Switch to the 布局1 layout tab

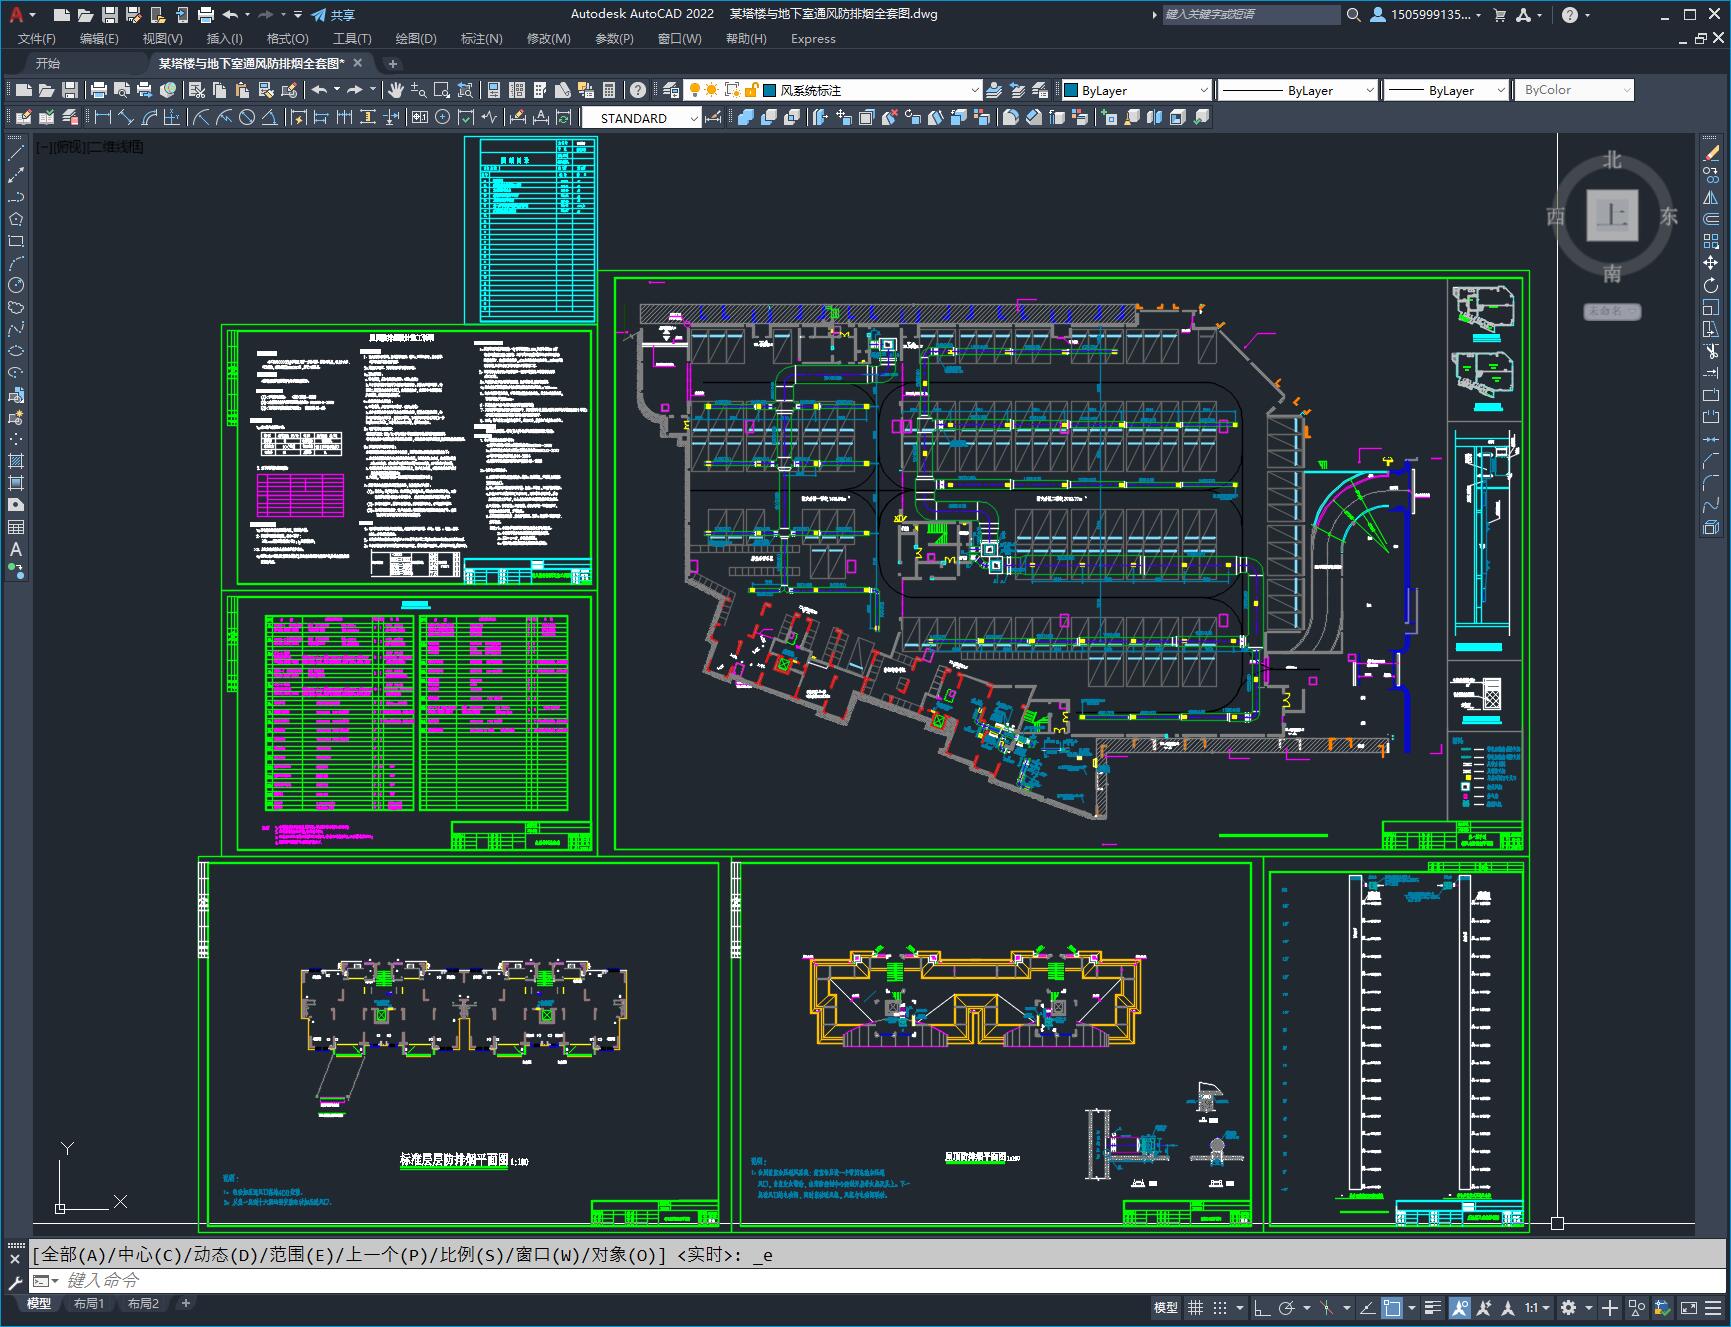pos(89,1303)
